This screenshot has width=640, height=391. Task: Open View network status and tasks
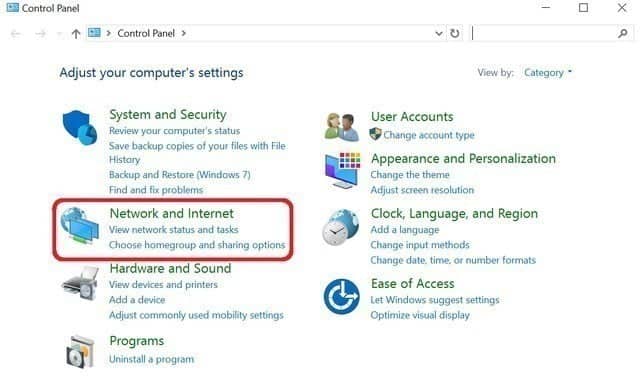click(x=173, y=230)
